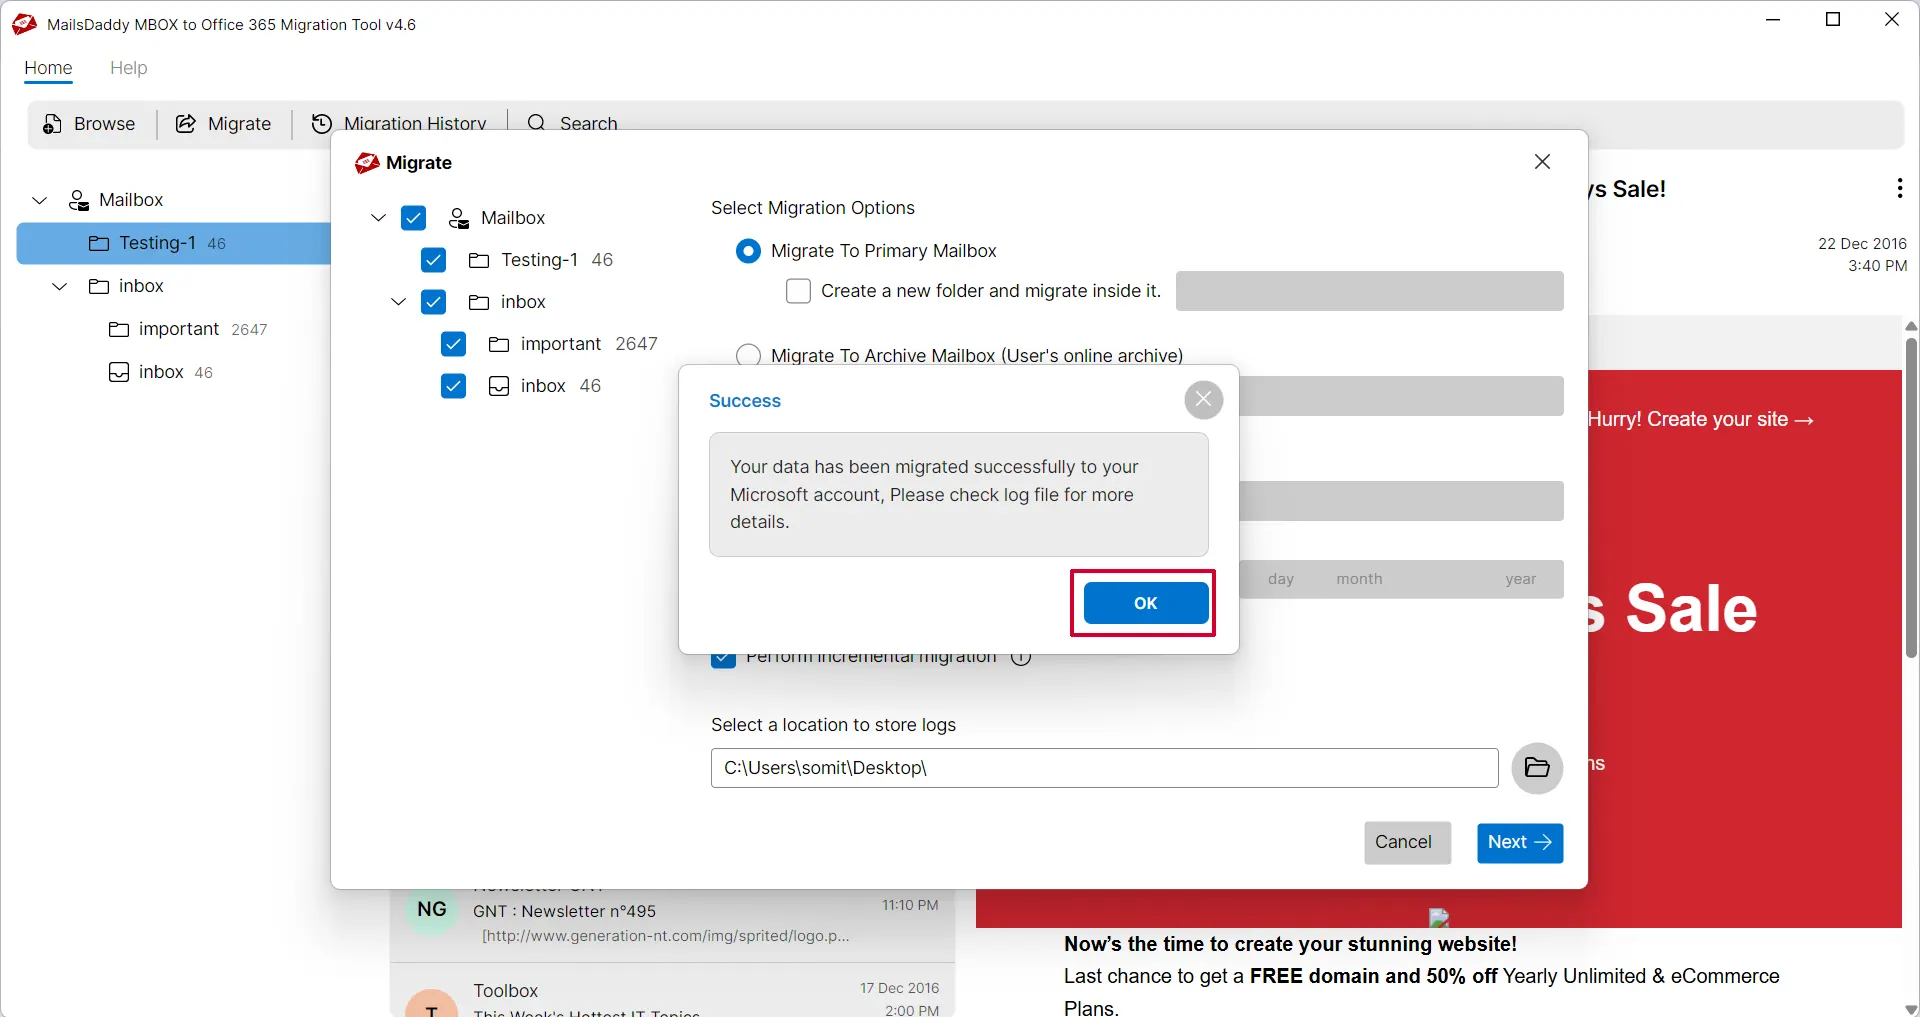
Task: Click the Migrate toolbar icon
Action: point(186,124)
